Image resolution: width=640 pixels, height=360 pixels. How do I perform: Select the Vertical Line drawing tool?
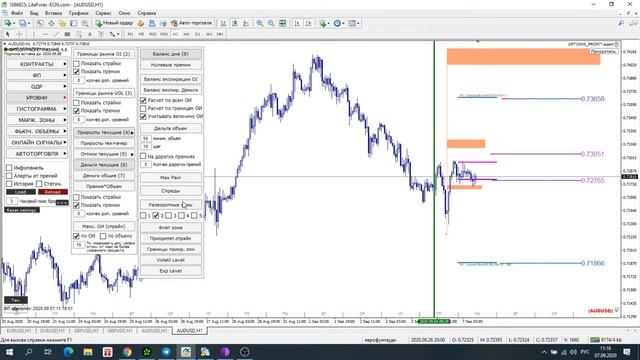33,34
